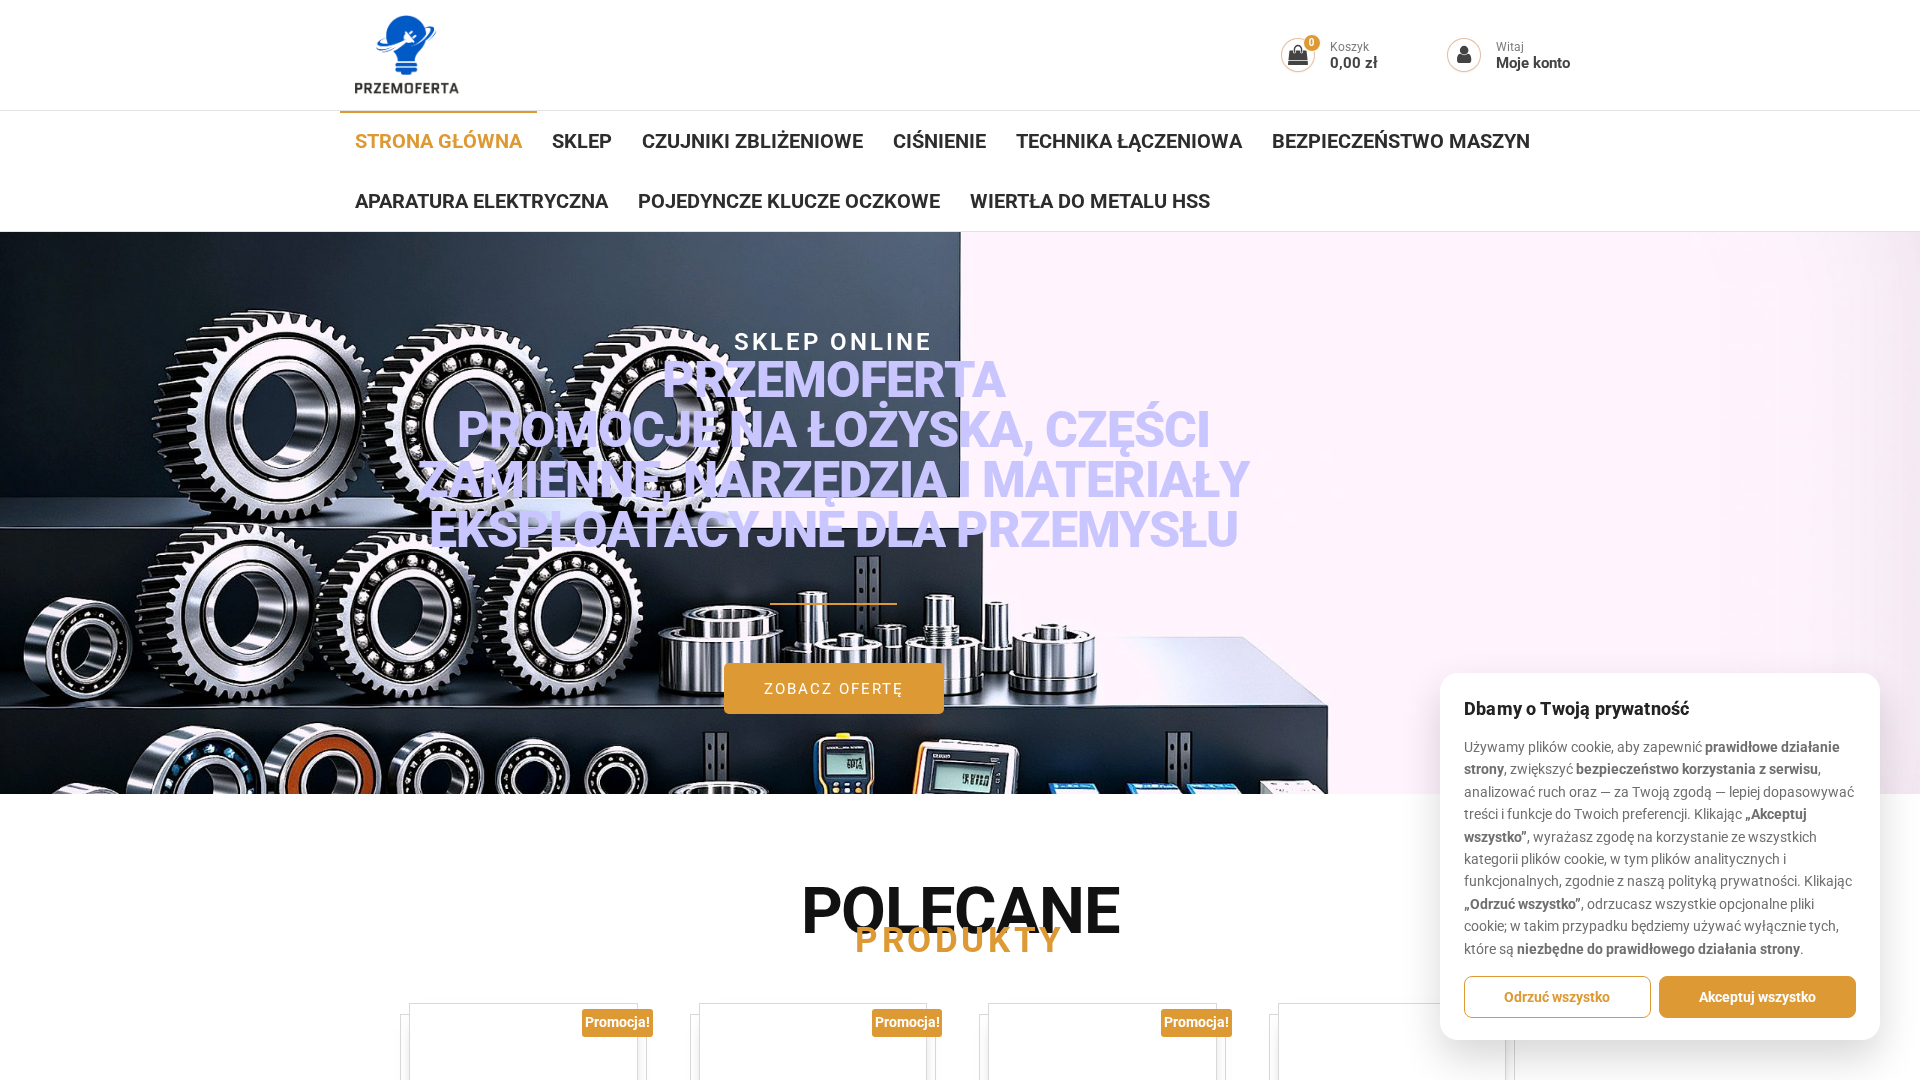Click the Przemoferta logo
The height and width of the screenshot is (1080, 1920).
pos(407,55)
